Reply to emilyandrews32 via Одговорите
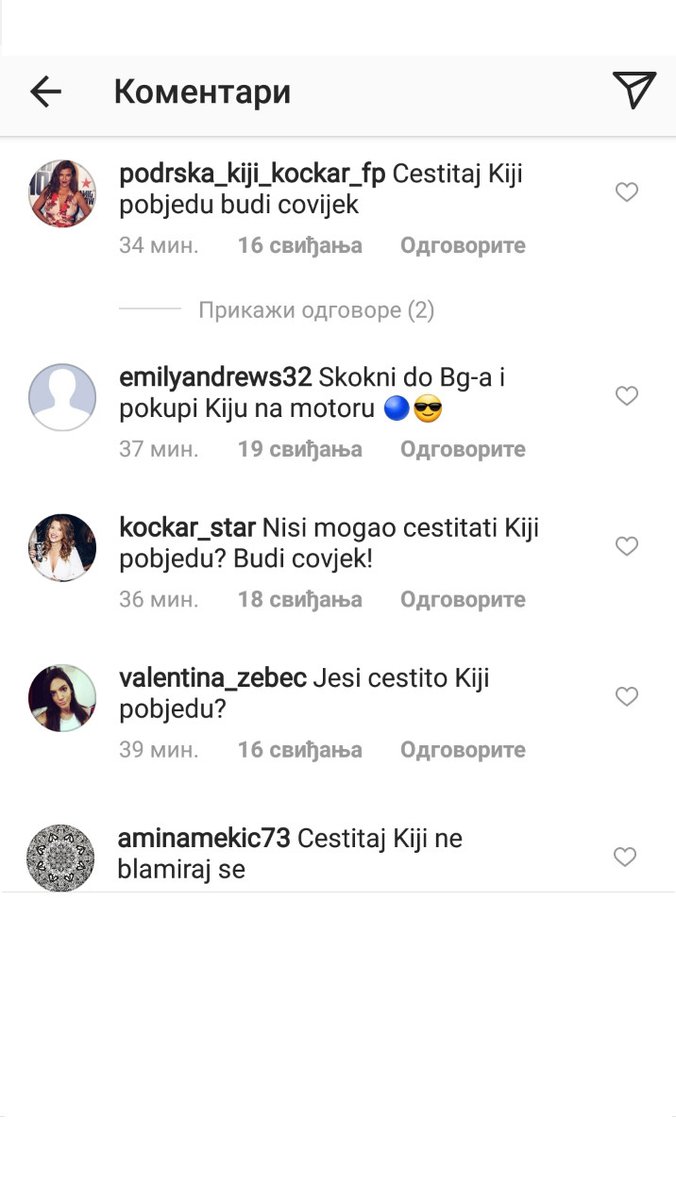This screenshot has height=1200, width=676. (463, 449)
